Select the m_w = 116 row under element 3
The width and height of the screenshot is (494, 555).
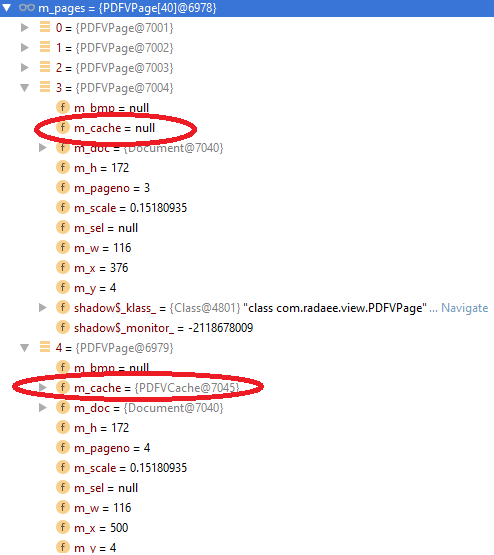pyautogui.click(x=247, y=248)
